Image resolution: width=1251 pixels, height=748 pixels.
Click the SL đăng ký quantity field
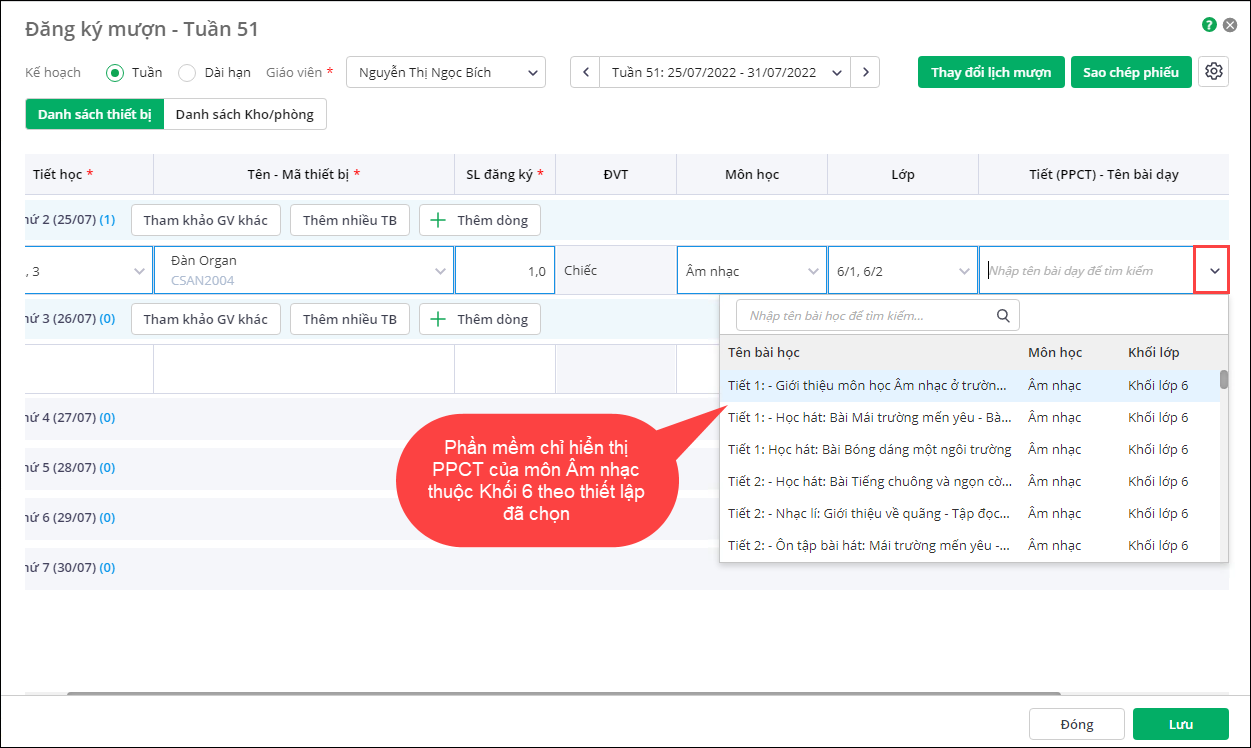[x=505, y=270]
